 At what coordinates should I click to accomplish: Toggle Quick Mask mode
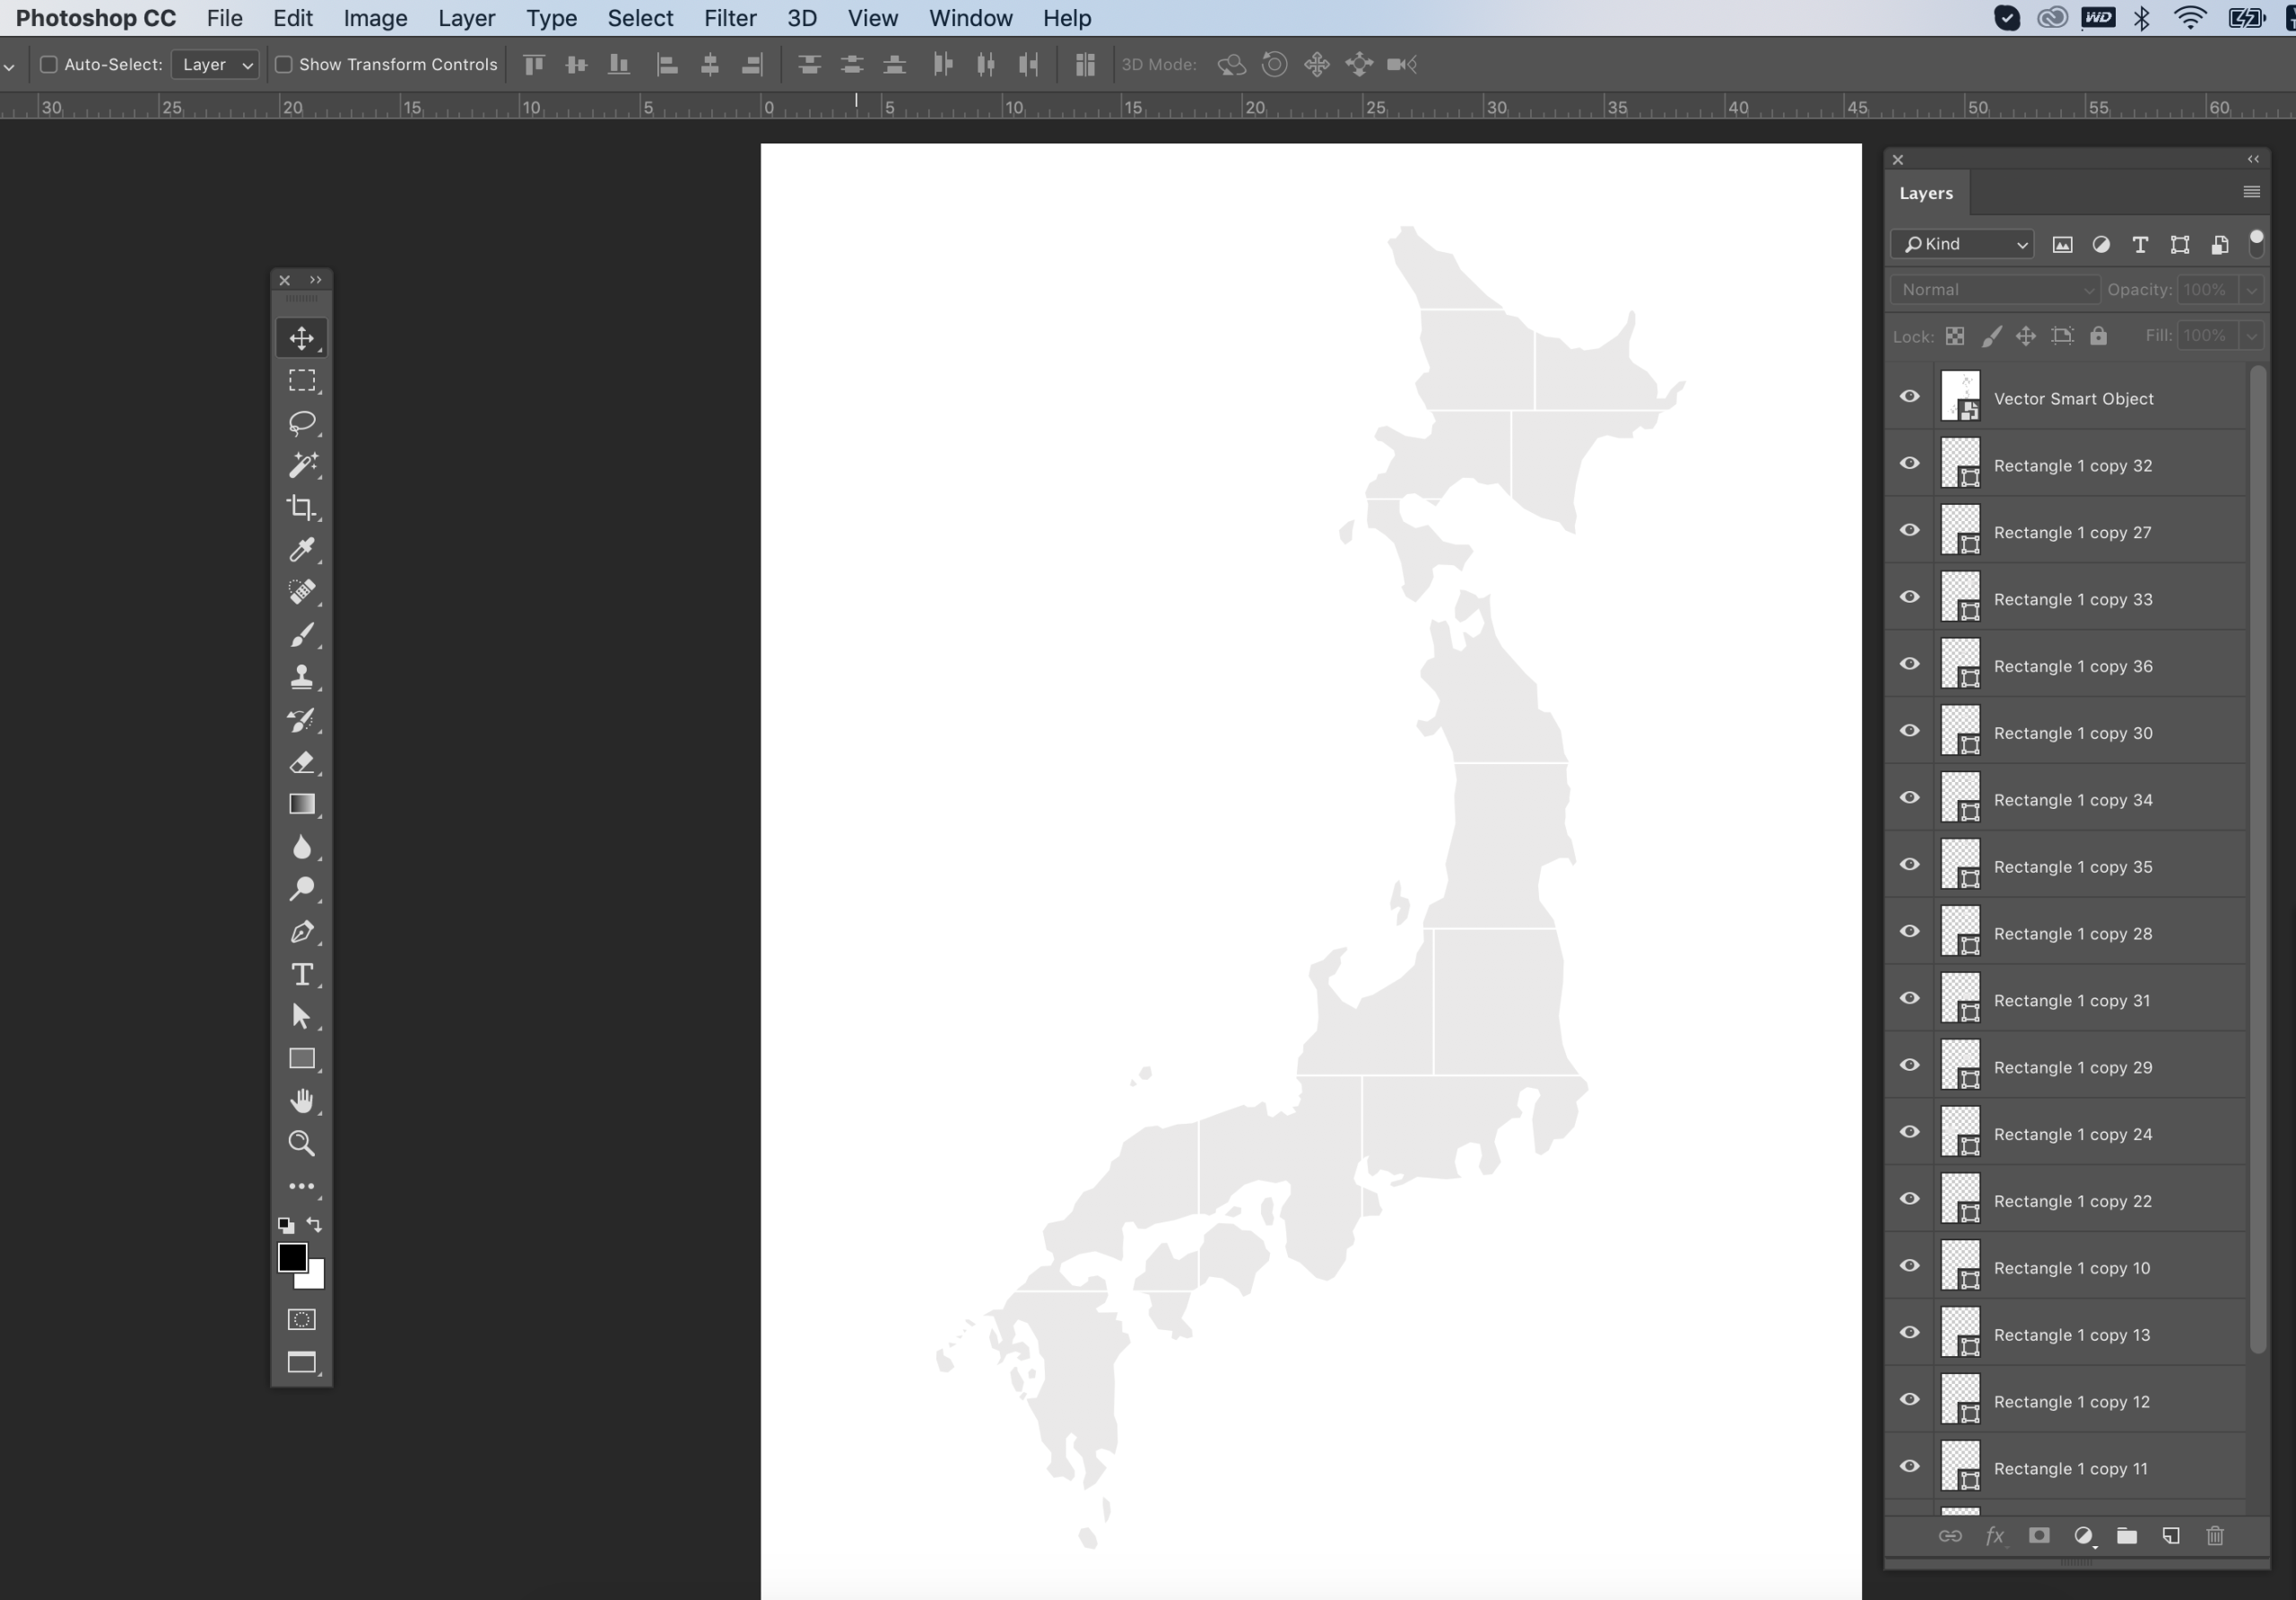click(x=301, y=1320)
